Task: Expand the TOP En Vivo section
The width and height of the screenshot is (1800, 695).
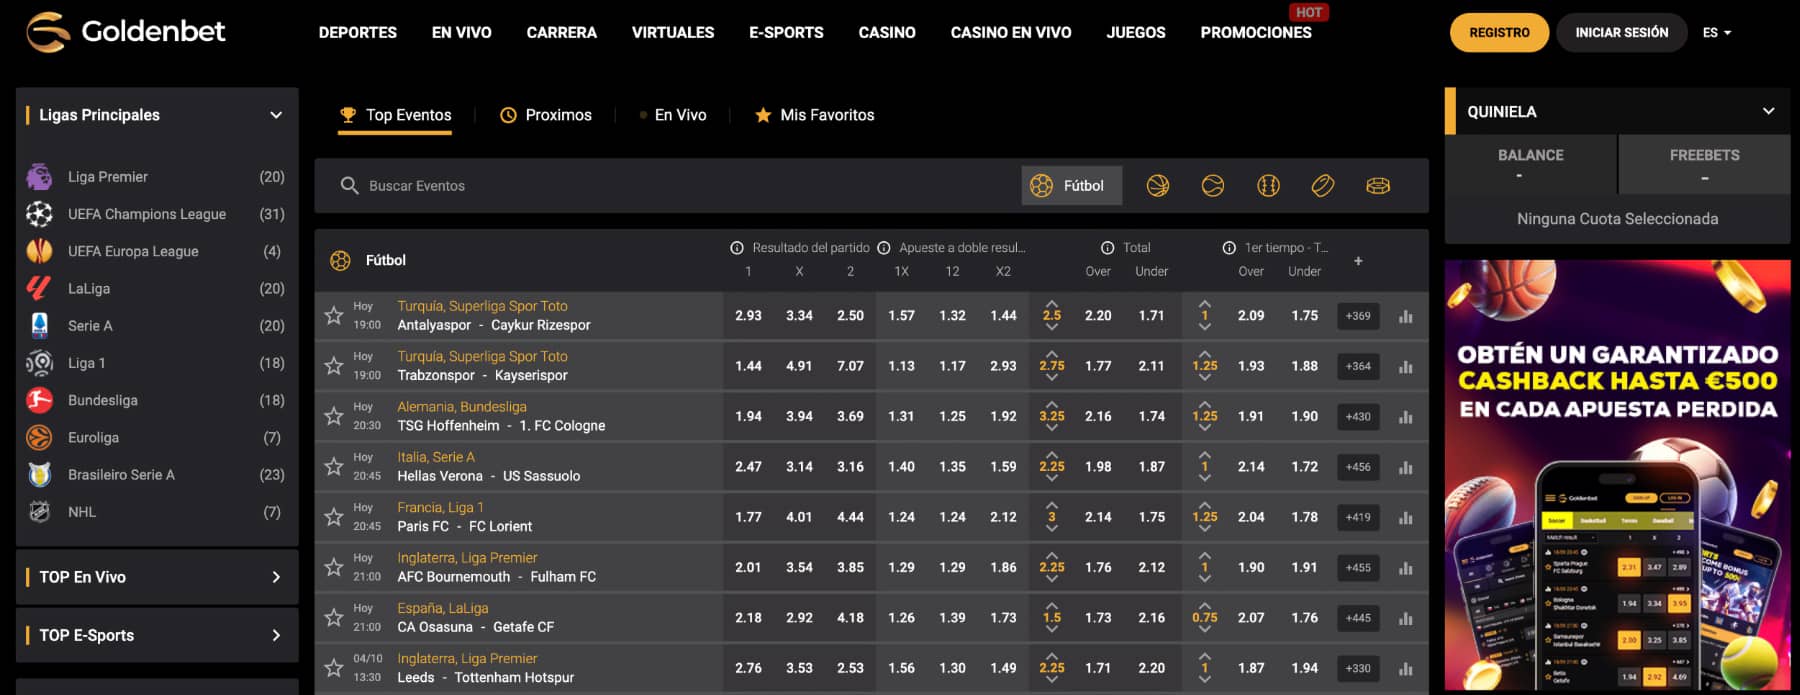Action: (276, 577)
